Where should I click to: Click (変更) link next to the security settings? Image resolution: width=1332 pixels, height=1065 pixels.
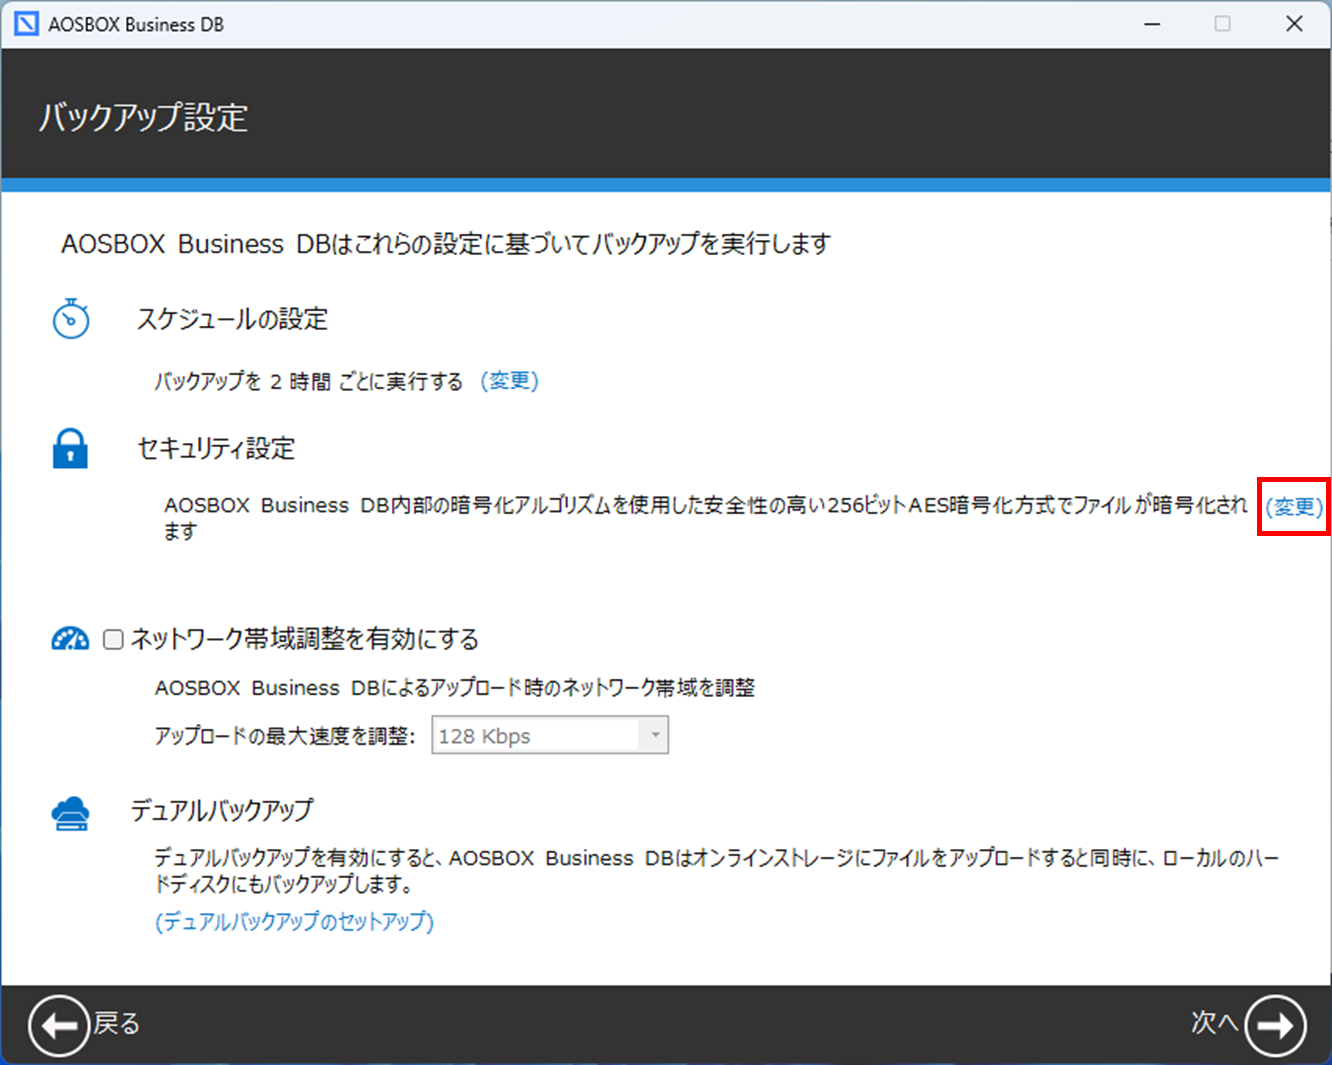point(1294,507)
